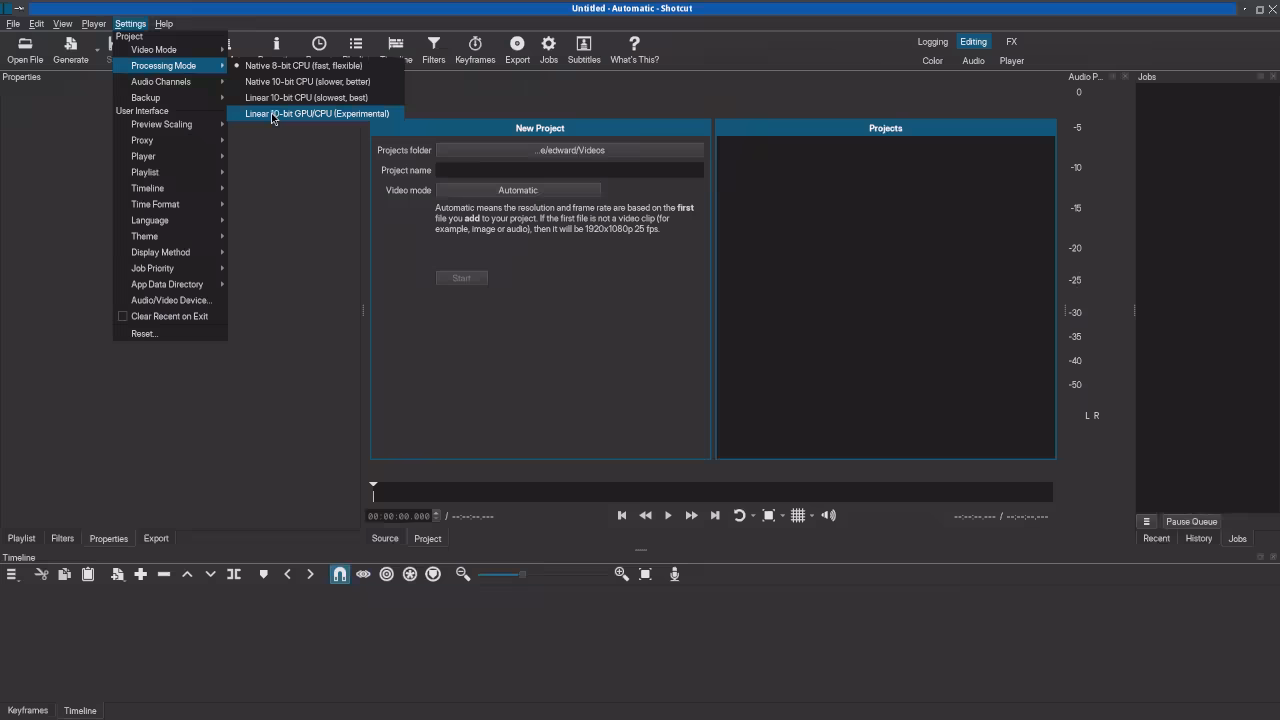
Task: Toggle Ripple Markers button
Action: pos(433,574)
